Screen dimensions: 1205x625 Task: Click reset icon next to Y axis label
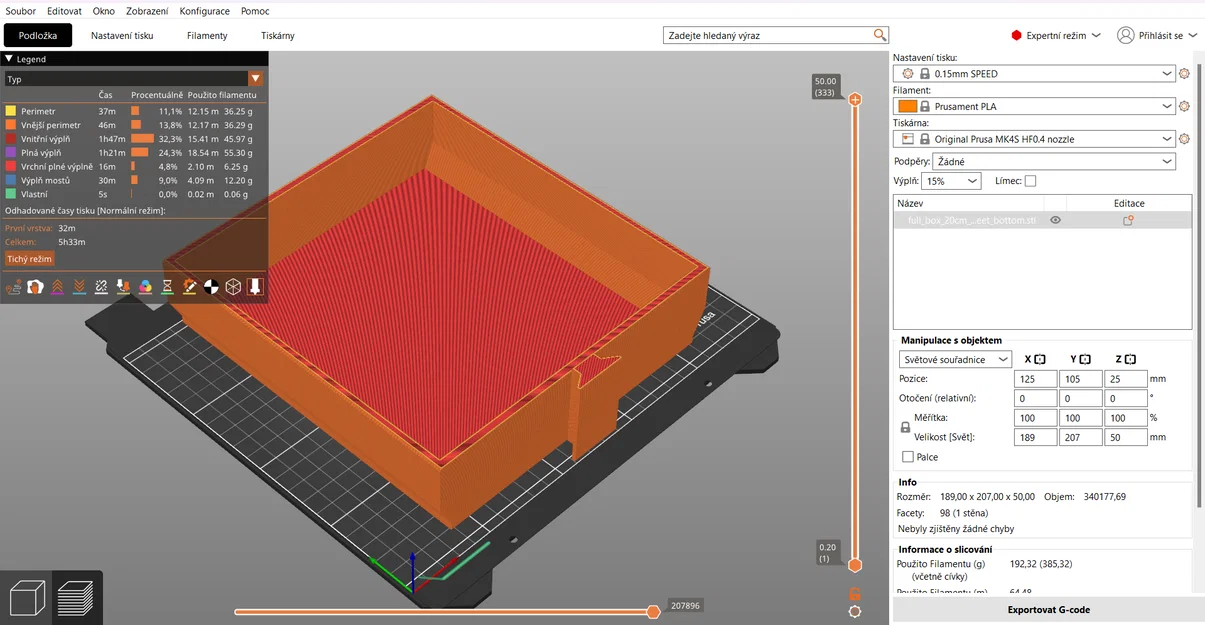(x=1085, y=359)
